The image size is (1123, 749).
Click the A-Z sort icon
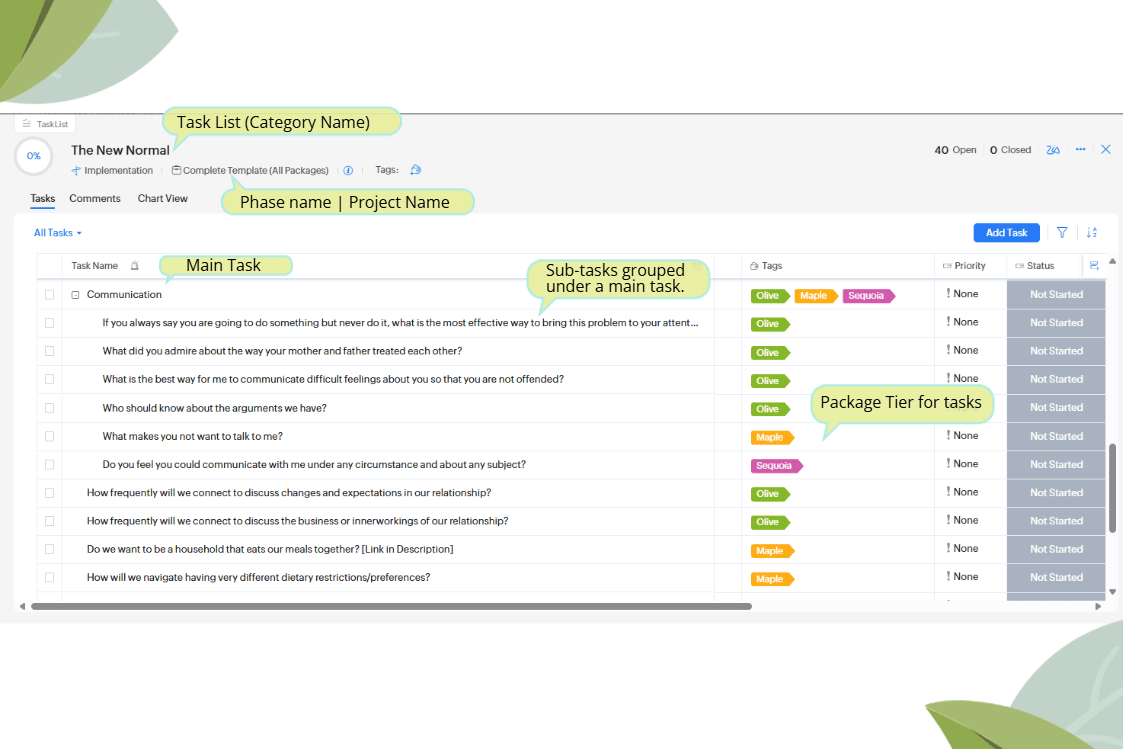[x=1092, y=233]
